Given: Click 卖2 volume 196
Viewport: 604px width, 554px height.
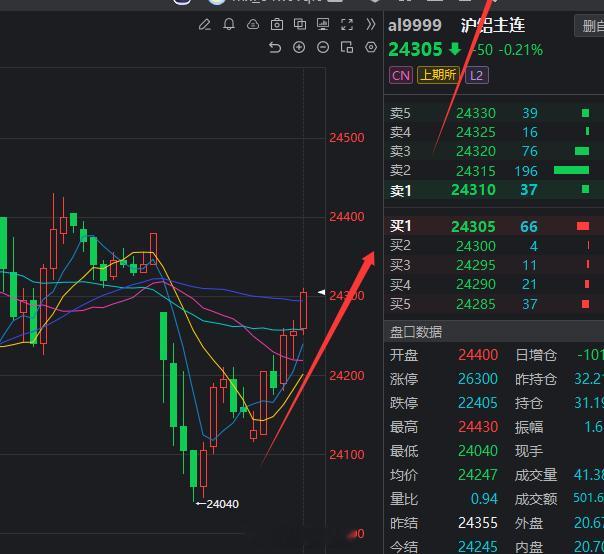Looking at the screenshot, I should pyautogui.click(x=526, y=171).
